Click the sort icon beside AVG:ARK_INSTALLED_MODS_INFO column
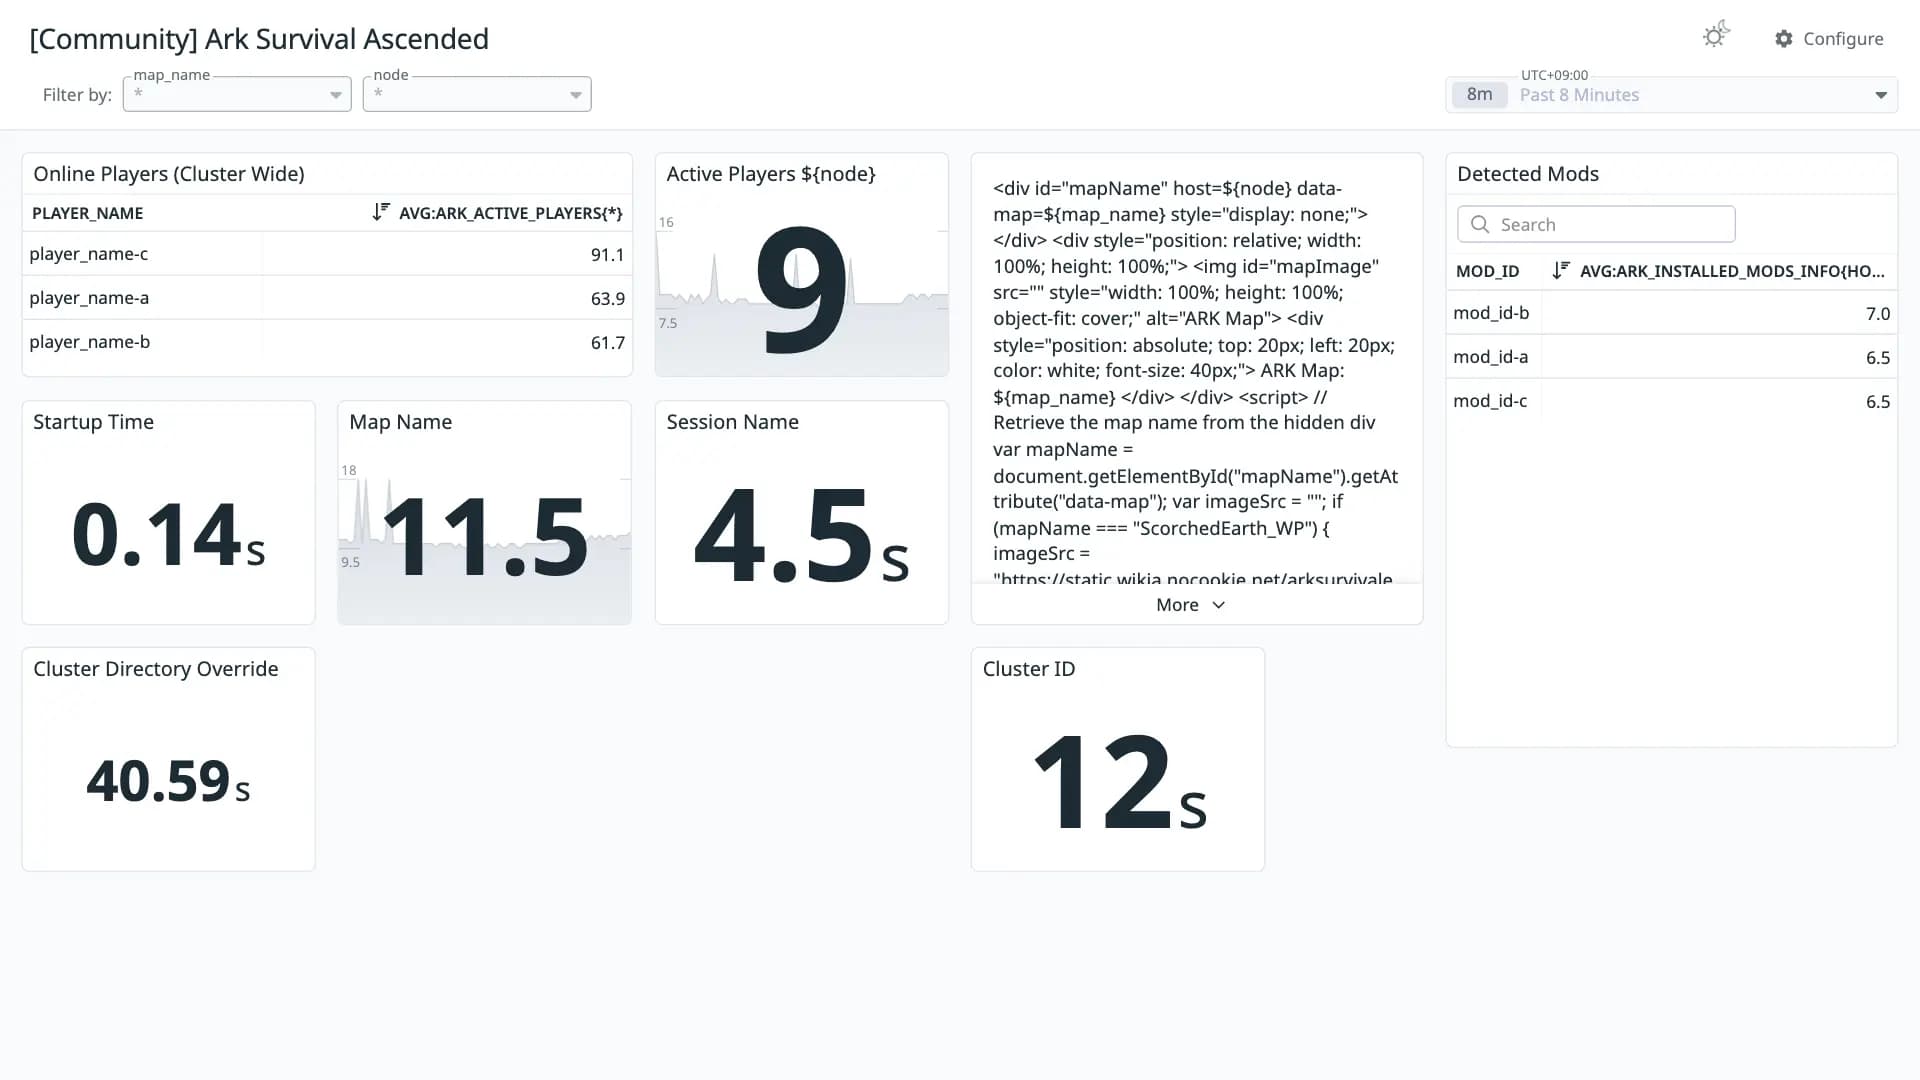Screen dimensions: 1920x1080 click(x=1561, y=270)
